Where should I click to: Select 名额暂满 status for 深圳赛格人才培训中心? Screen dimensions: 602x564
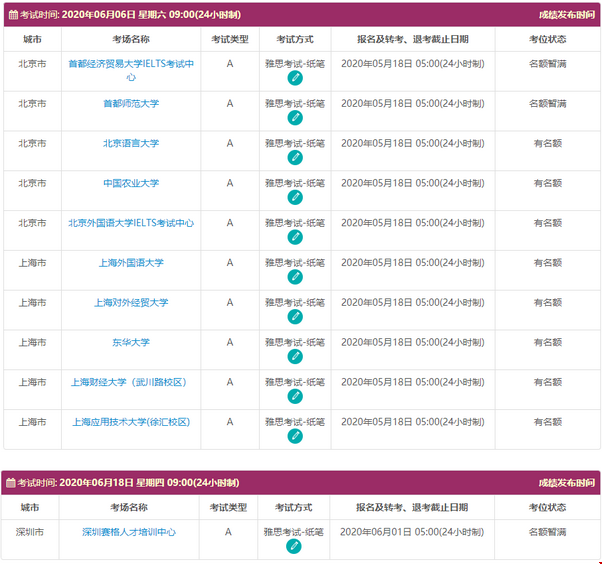[x=547, y=532]
